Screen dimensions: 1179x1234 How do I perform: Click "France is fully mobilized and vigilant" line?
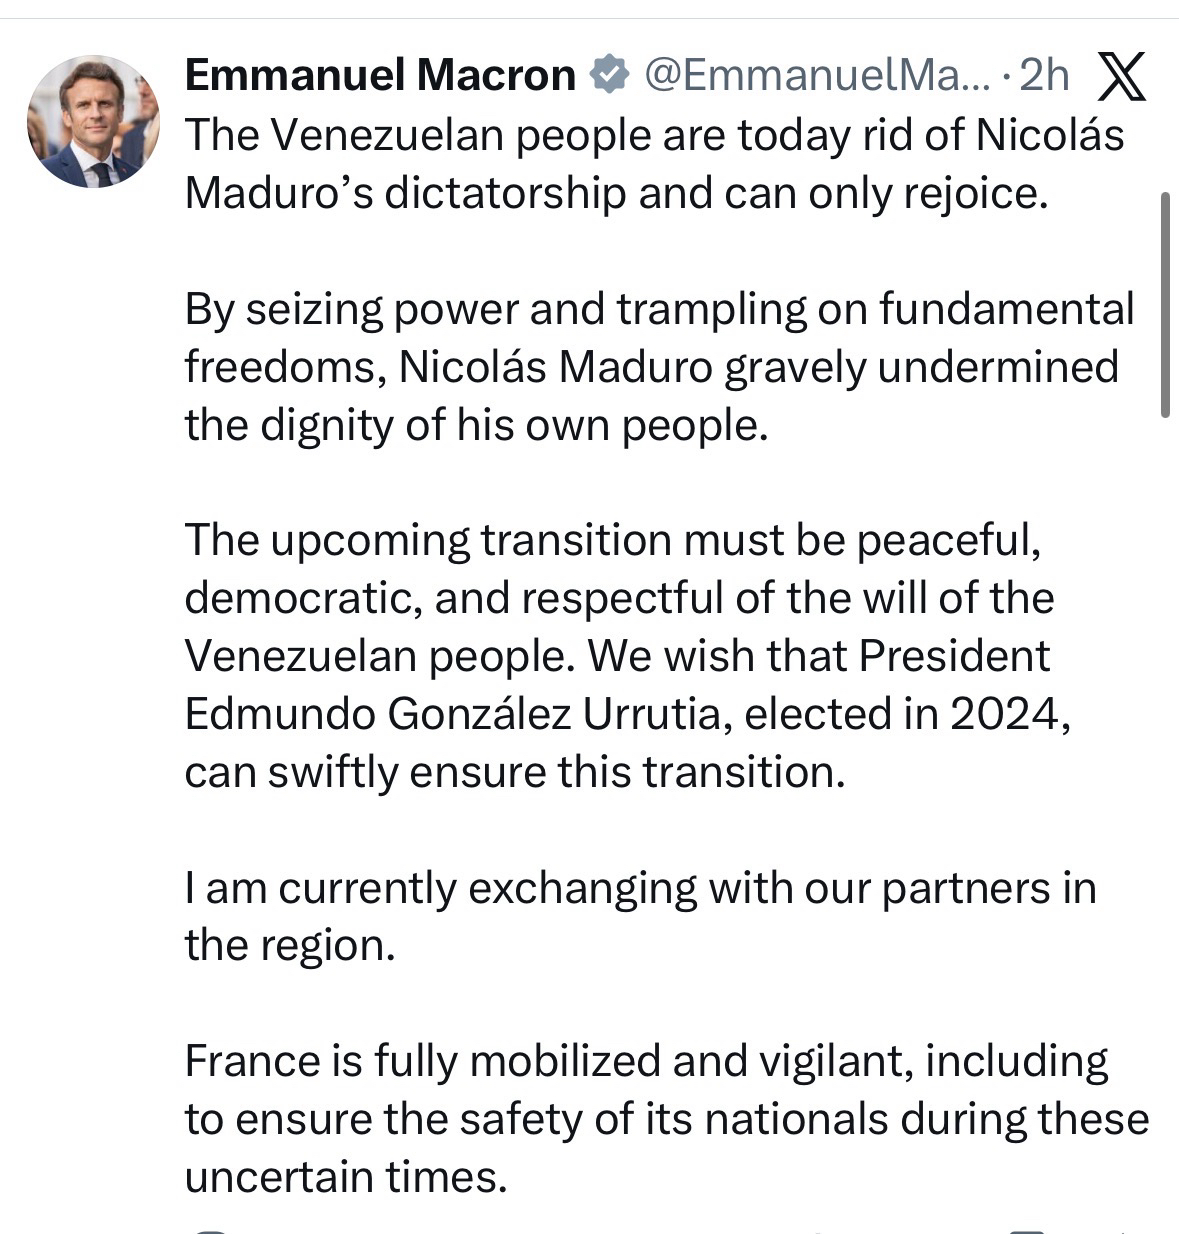tap(547, 1061)
